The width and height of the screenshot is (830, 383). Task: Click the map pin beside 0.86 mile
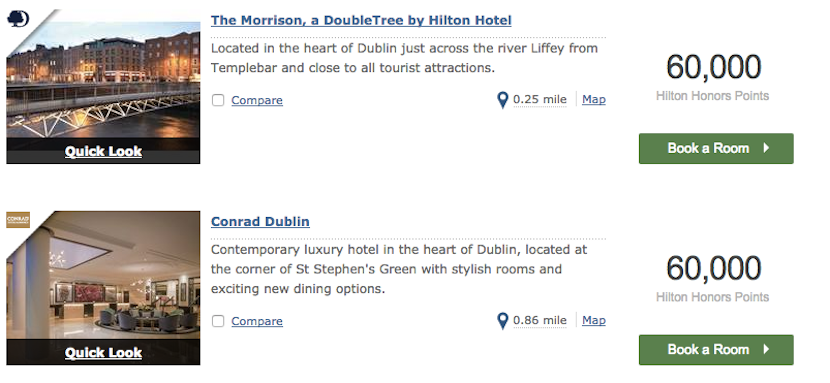[503, 321]
